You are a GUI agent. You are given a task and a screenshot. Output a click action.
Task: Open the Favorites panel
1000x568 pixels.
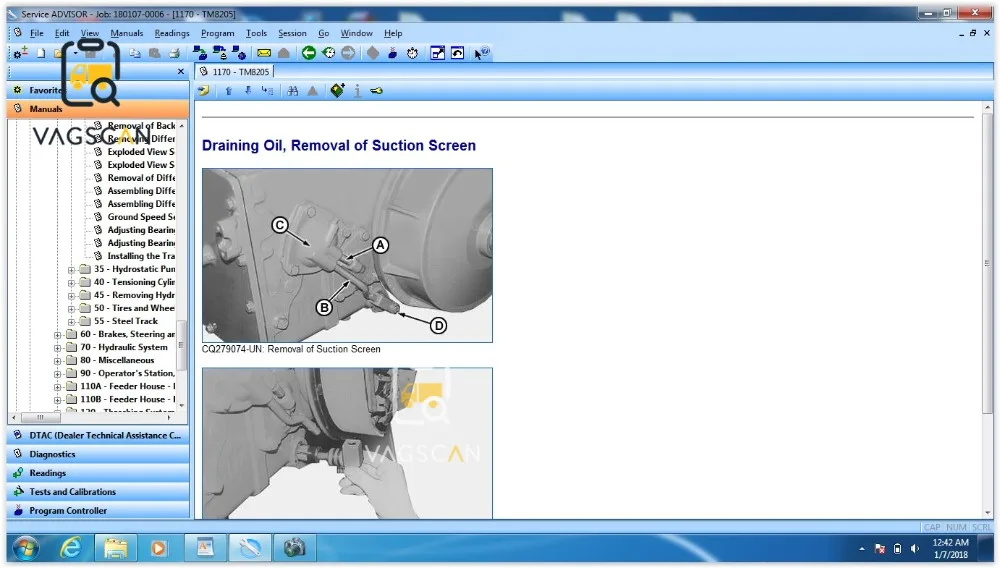coord(98,90)
